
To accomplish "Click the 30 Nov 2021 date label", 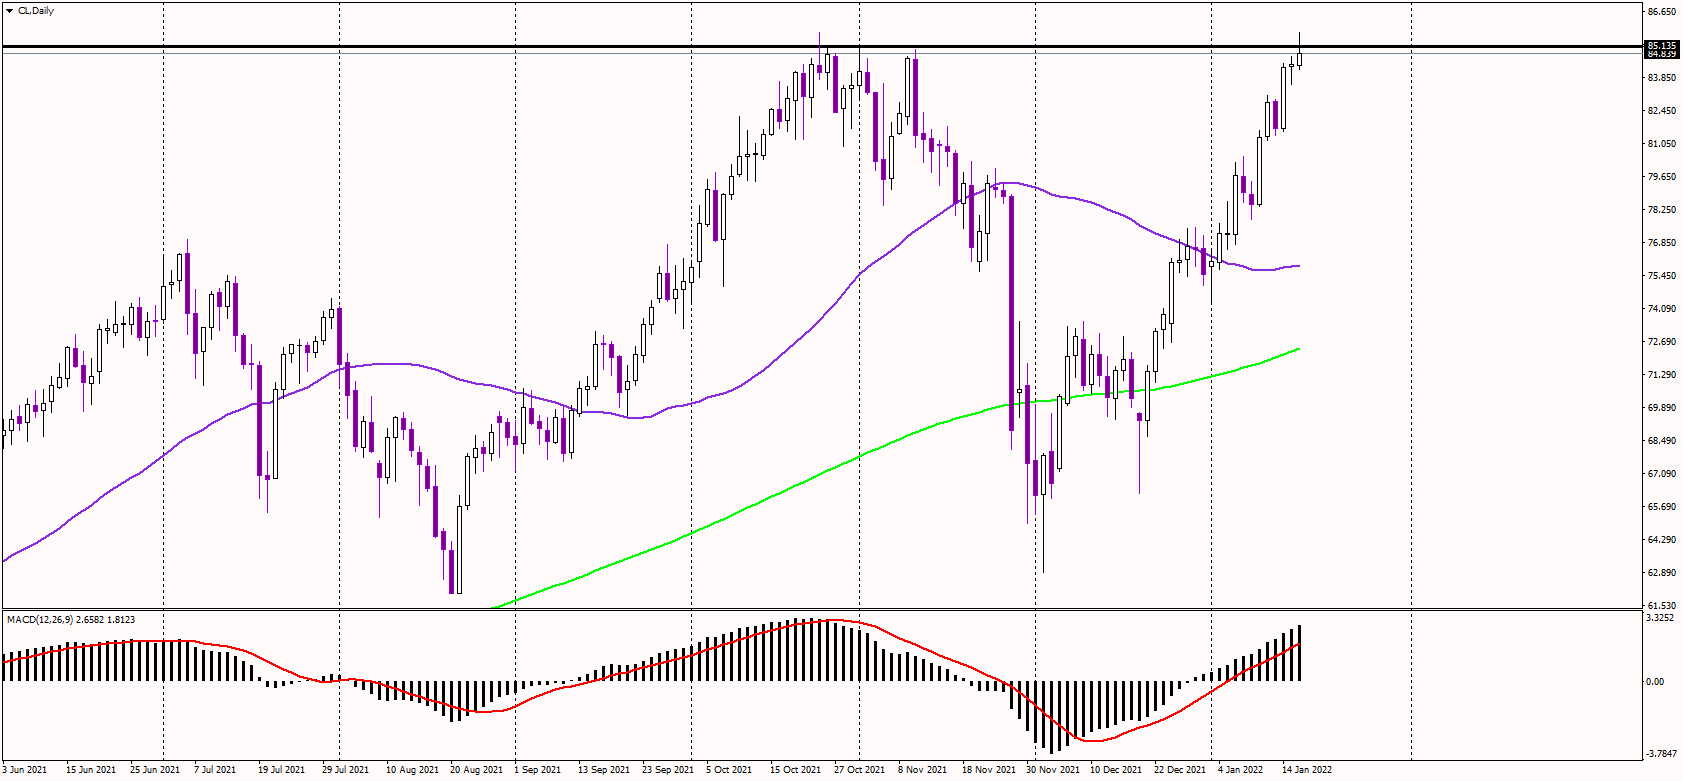I will pyautogui.click(x=1052, y=770).
